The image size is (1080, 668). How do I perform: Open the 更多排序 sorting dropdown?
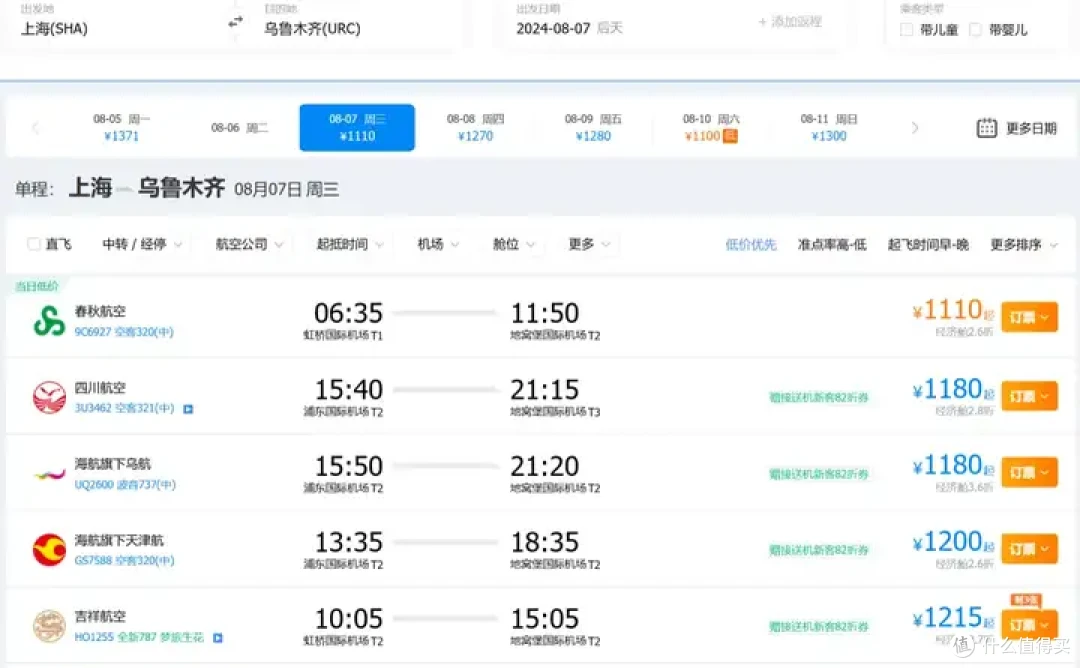pos(1024,244)
